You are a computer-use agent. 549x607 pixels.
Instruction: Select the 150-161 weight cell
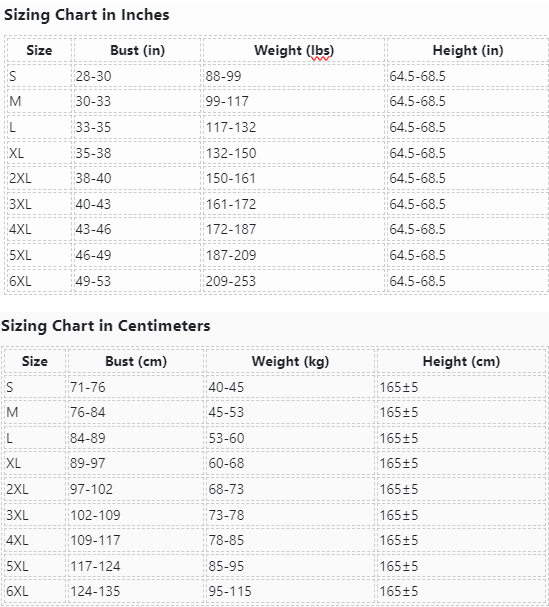click(294, 178)
